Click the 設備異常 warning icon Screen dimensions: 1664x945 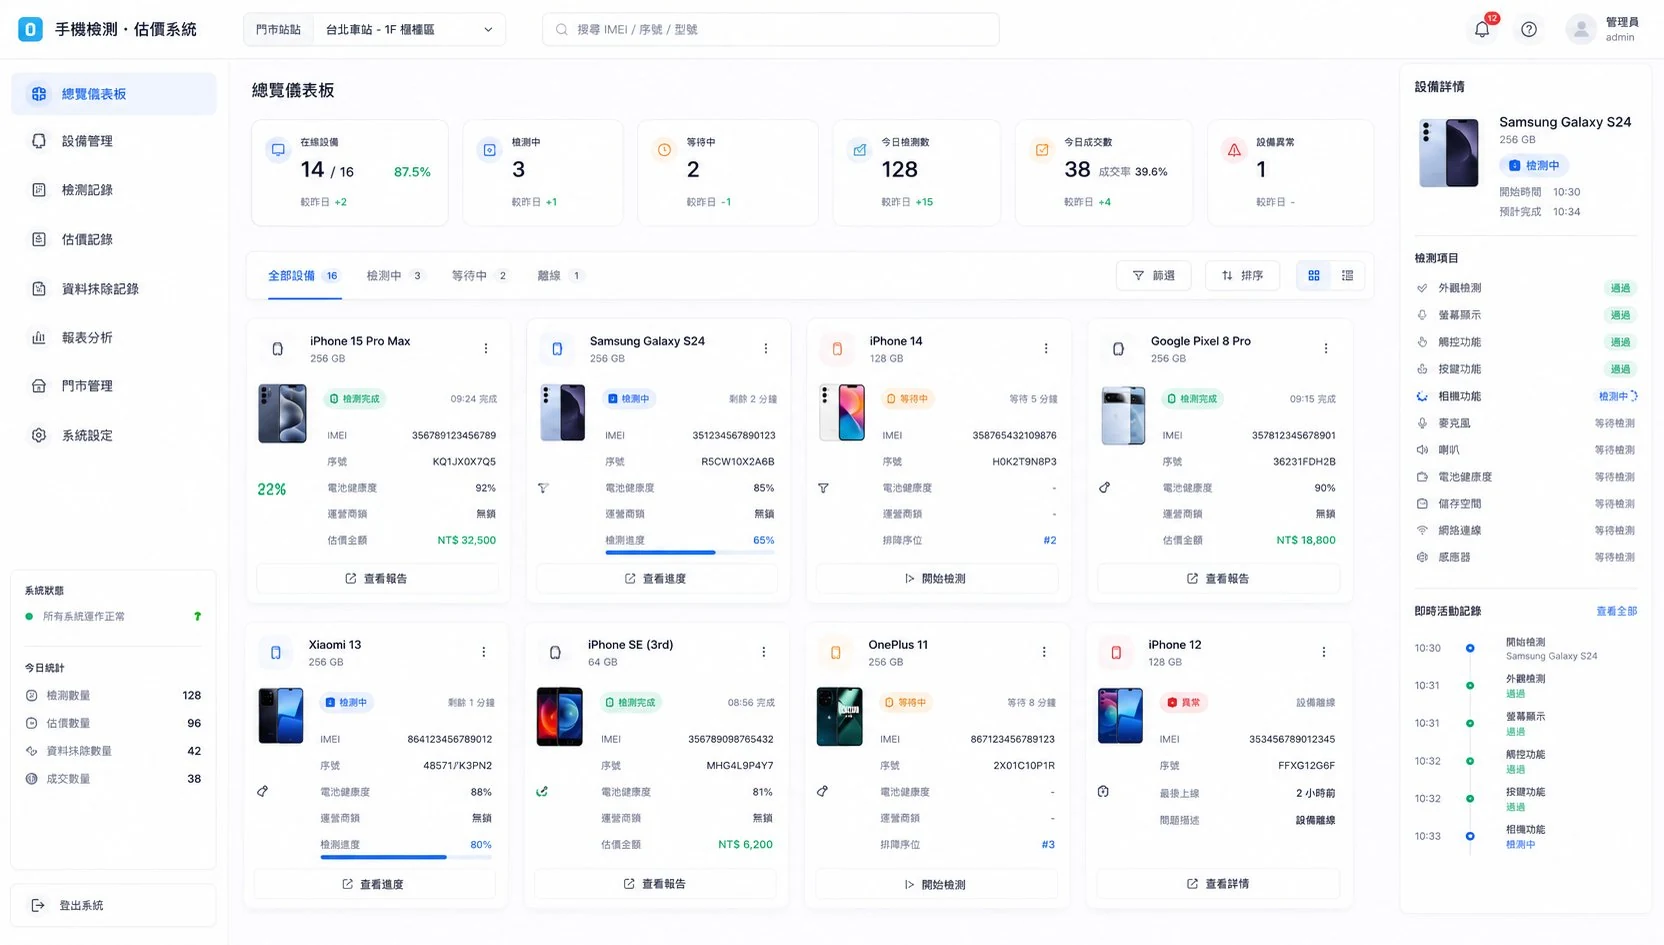(x=1234, y=150)
